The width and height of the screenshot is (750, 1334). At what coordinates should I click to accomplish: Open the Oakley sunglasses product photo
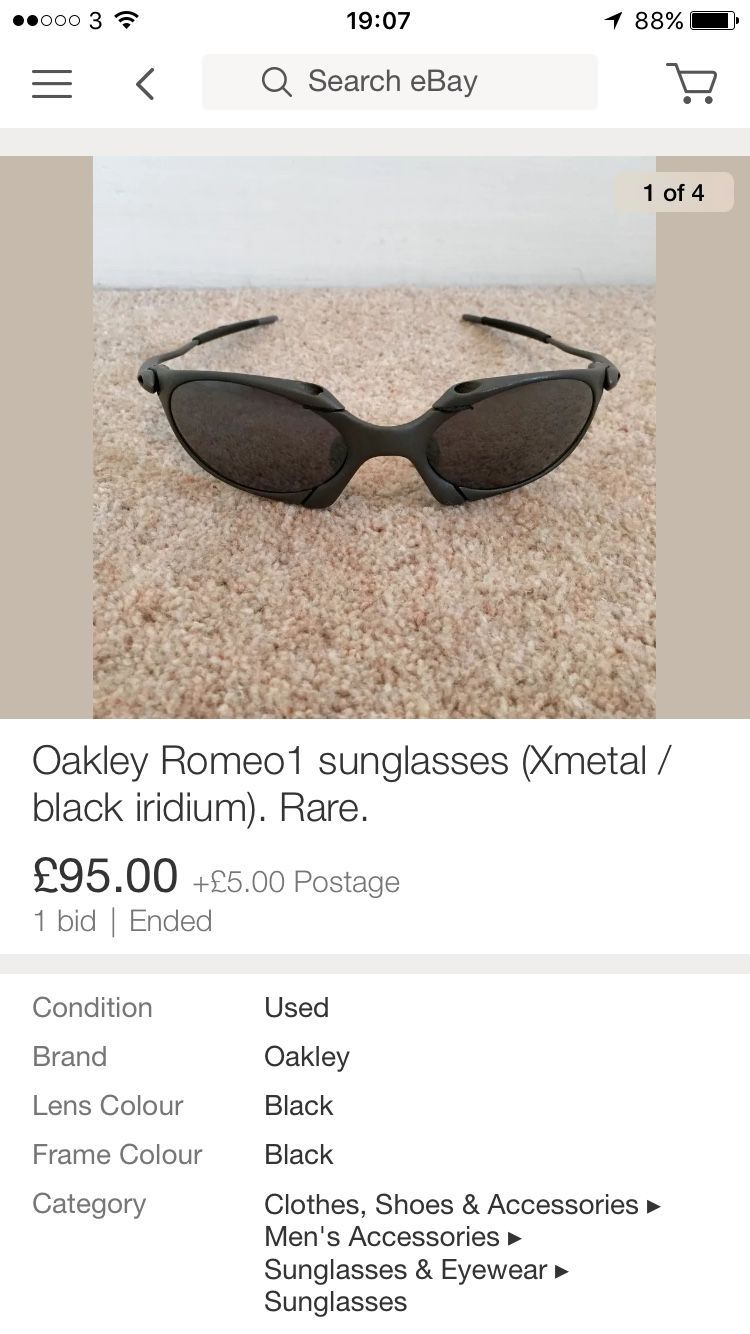coord(374,437)
